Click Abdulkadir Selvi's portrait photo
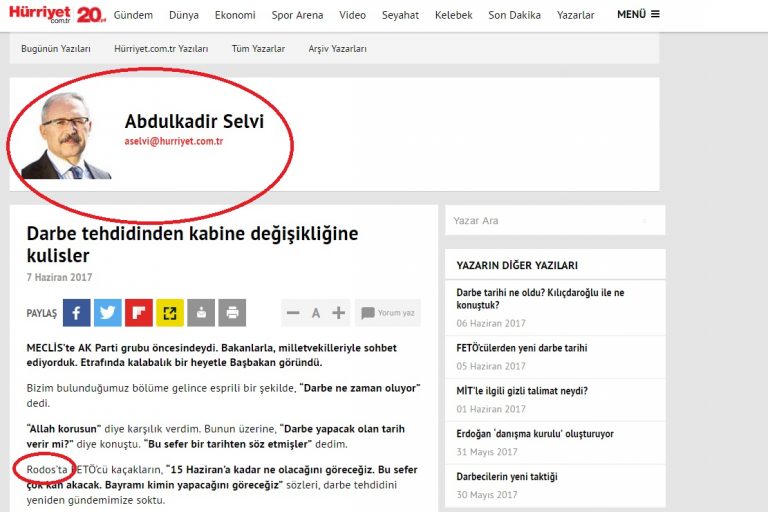 point(66,136)
